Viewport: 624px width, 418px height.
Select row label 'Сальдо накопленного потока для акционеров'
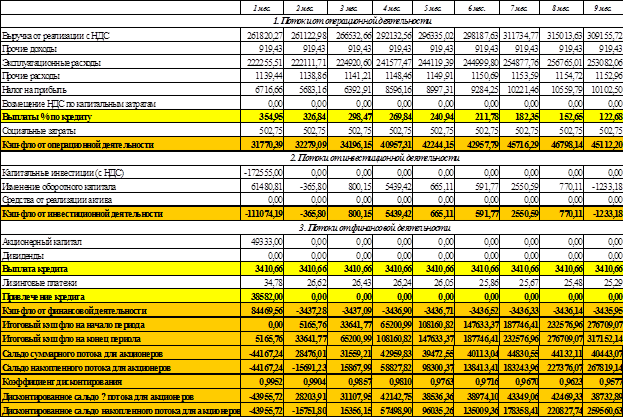click(x=86, y=368)
